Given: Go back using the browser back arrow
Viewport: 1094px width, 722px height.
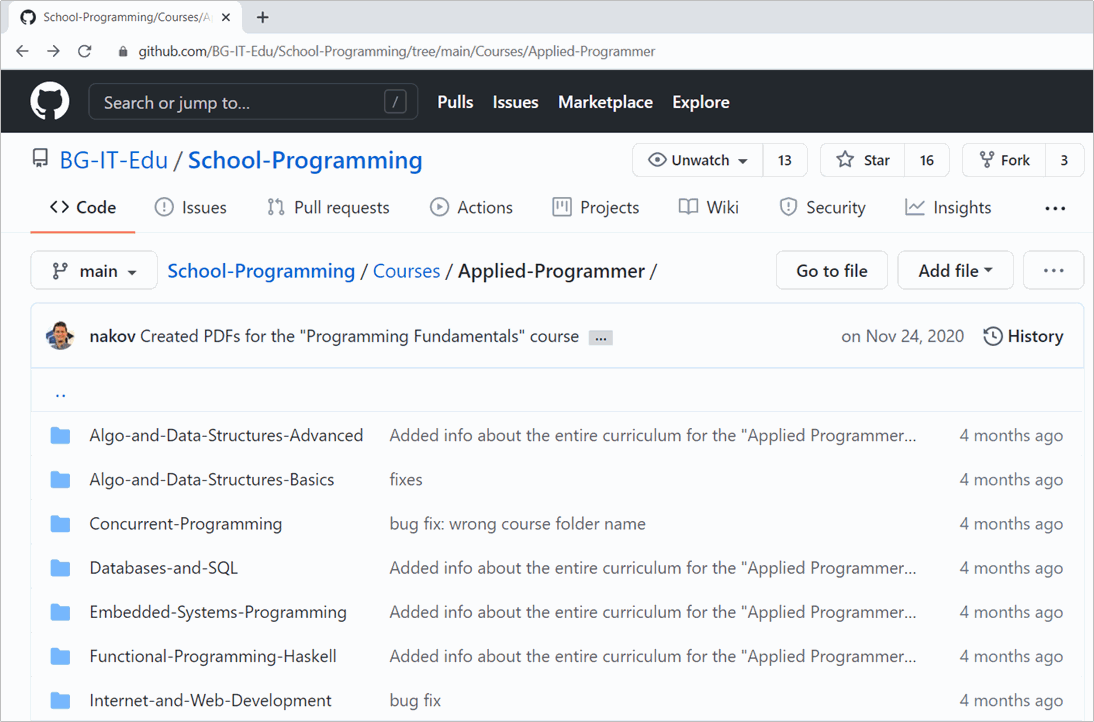Looking at the screenshot, I should (x=22, y=51).
